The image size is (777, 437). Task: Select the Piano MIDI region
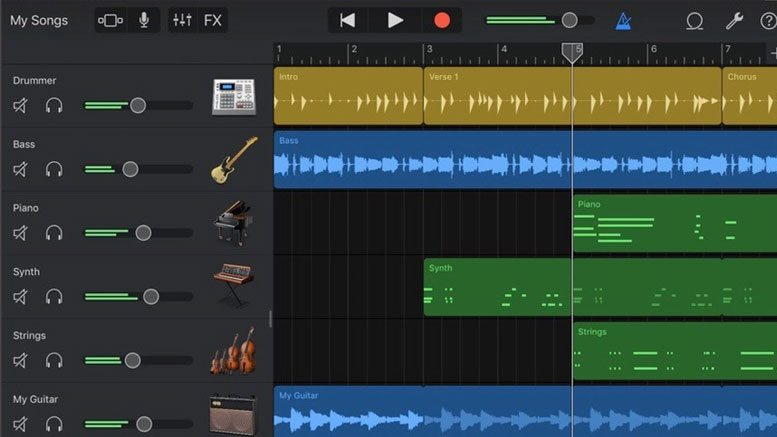(675, 223)
